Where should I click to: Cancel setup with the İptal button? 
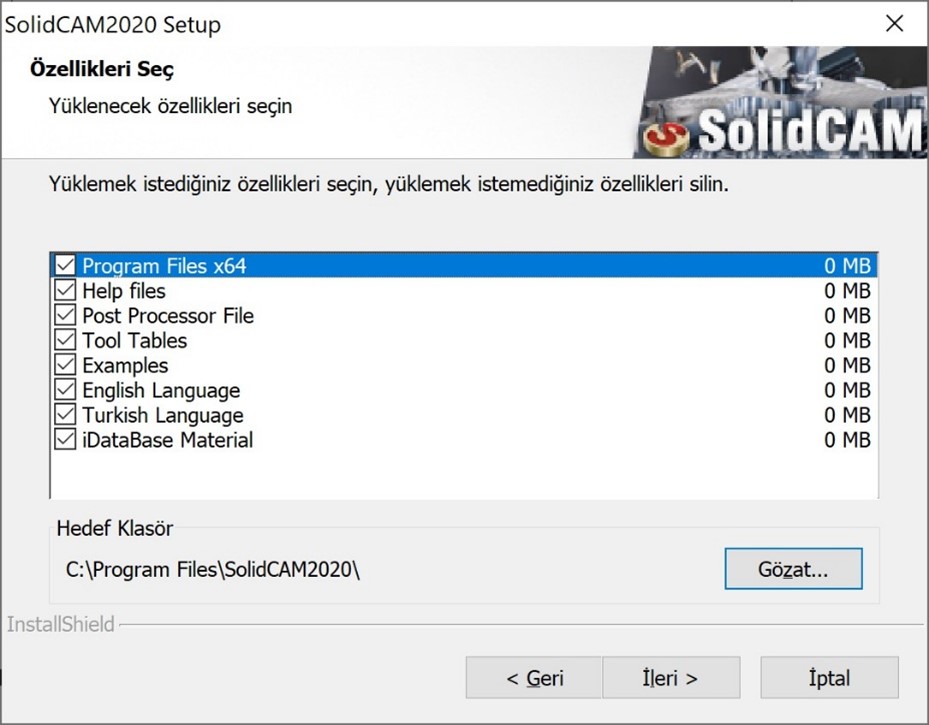pos(829,678)
